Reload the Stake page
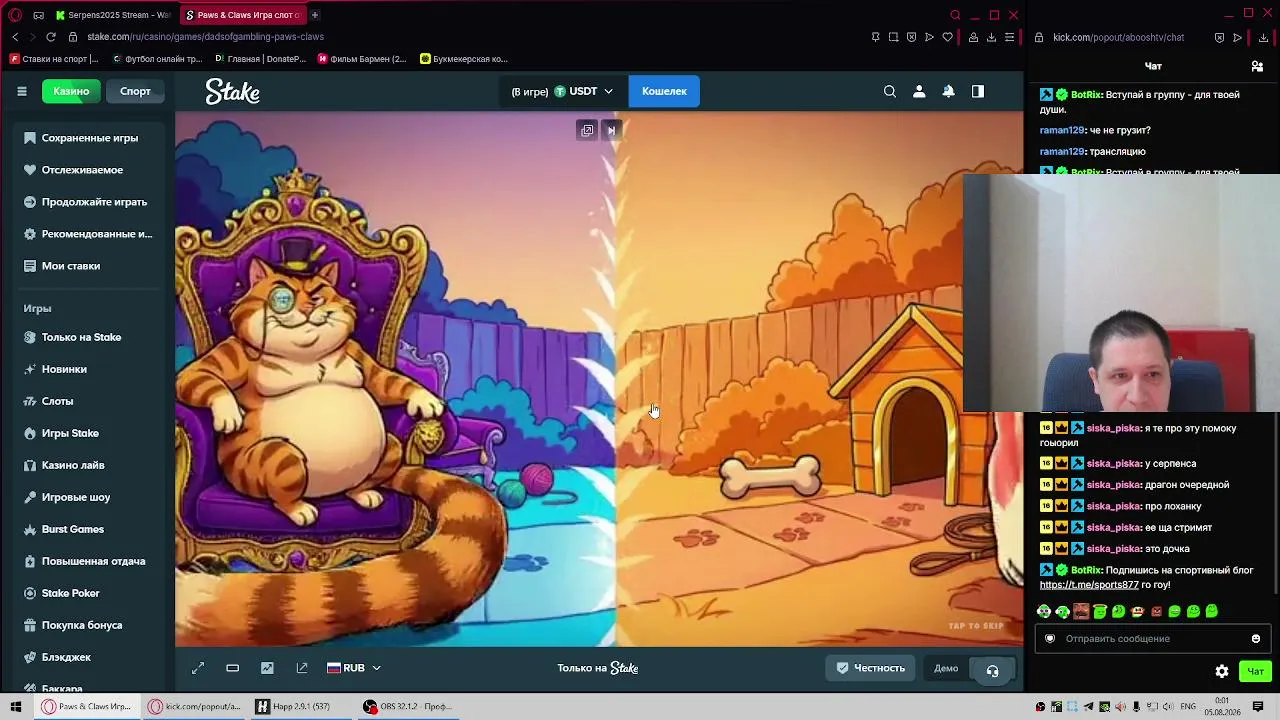 [51, 37]
